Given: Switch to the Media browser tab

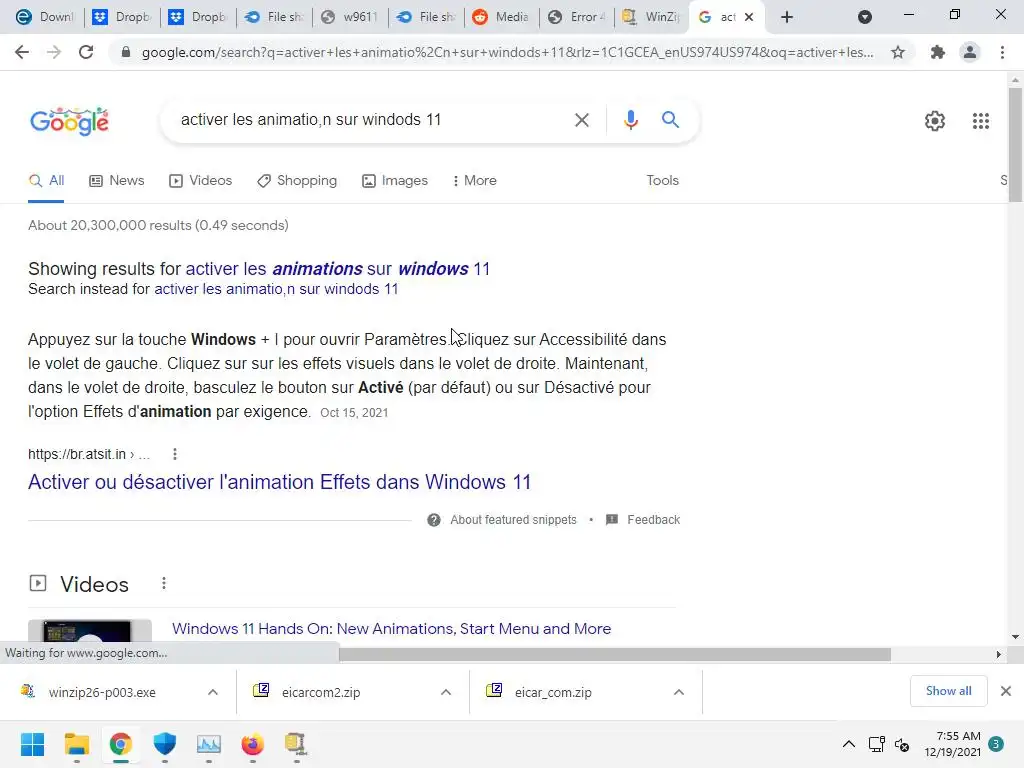Looking at the screenshot, I should tap(502, 17).
